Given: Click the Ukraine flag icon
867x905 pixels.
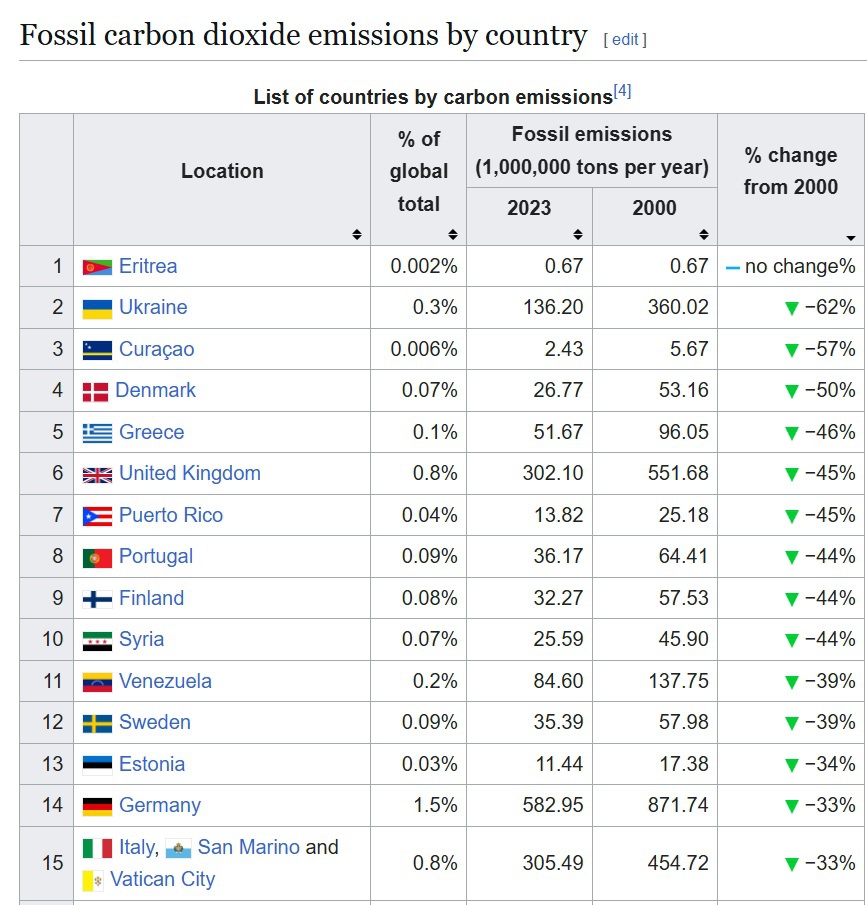Looking at the screenshot, I should tap(97, 308).
